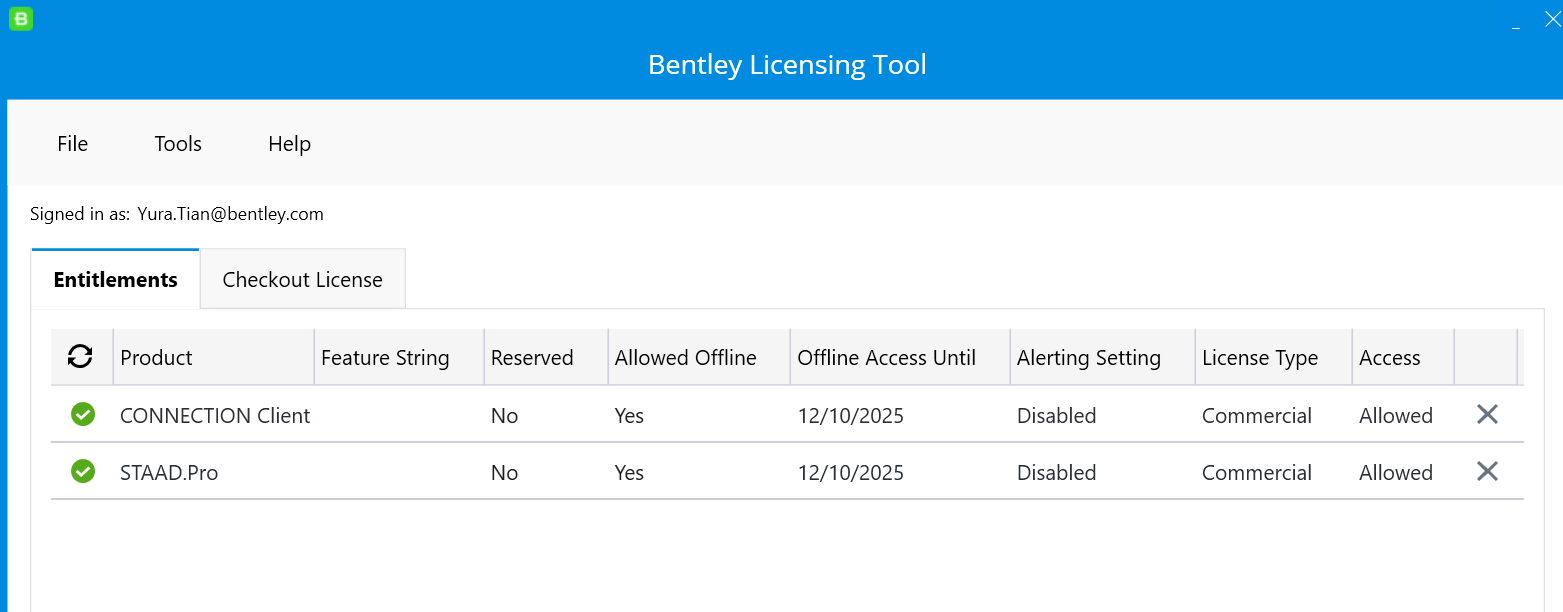Minimize the Bentley Licensing Tool window
The width and height of the screenshot is (1563, 612).
(x=1516, y=22)
